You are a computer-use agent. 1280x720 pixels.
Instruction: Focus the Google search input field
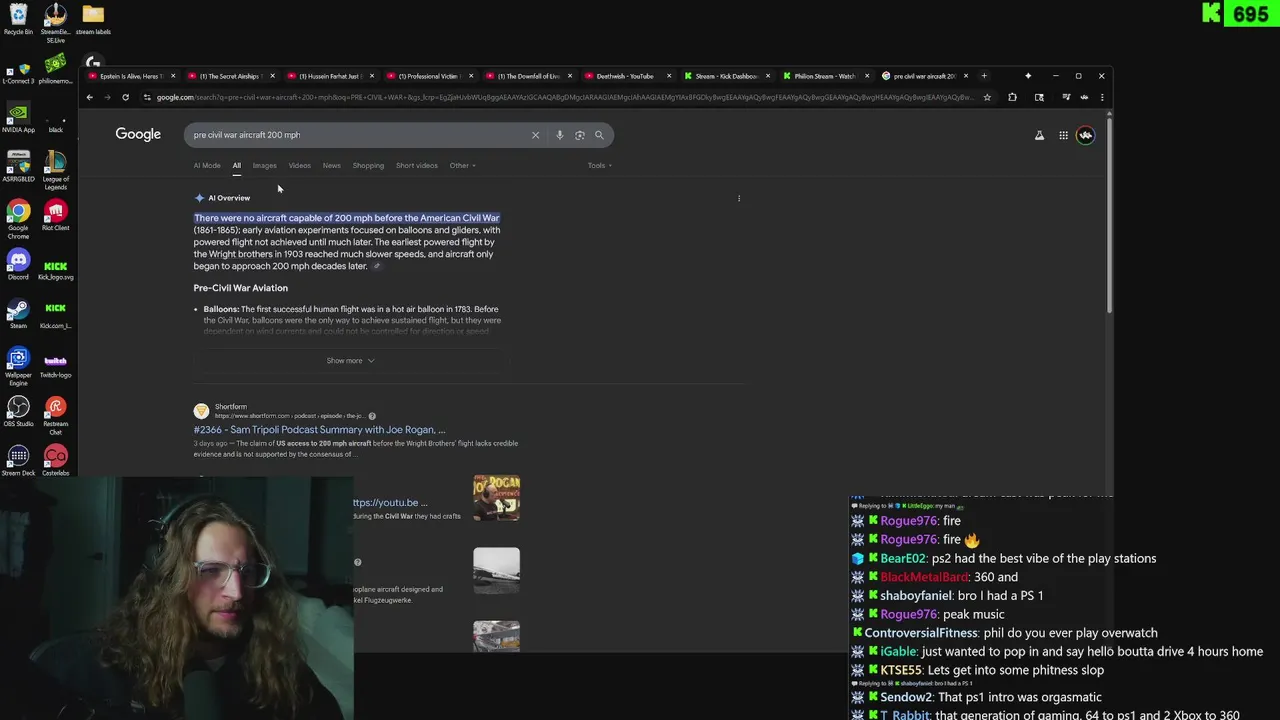pos(360,135)
